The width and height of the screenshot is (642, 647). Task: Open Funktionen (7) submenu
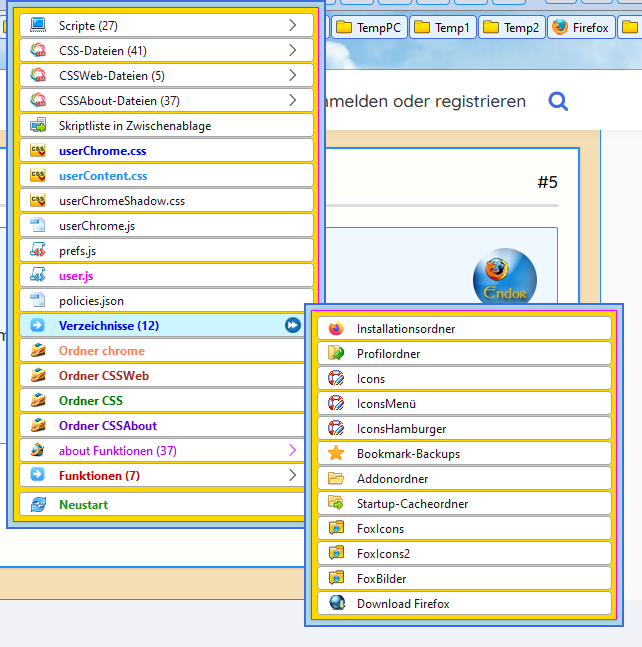point(162,475)
